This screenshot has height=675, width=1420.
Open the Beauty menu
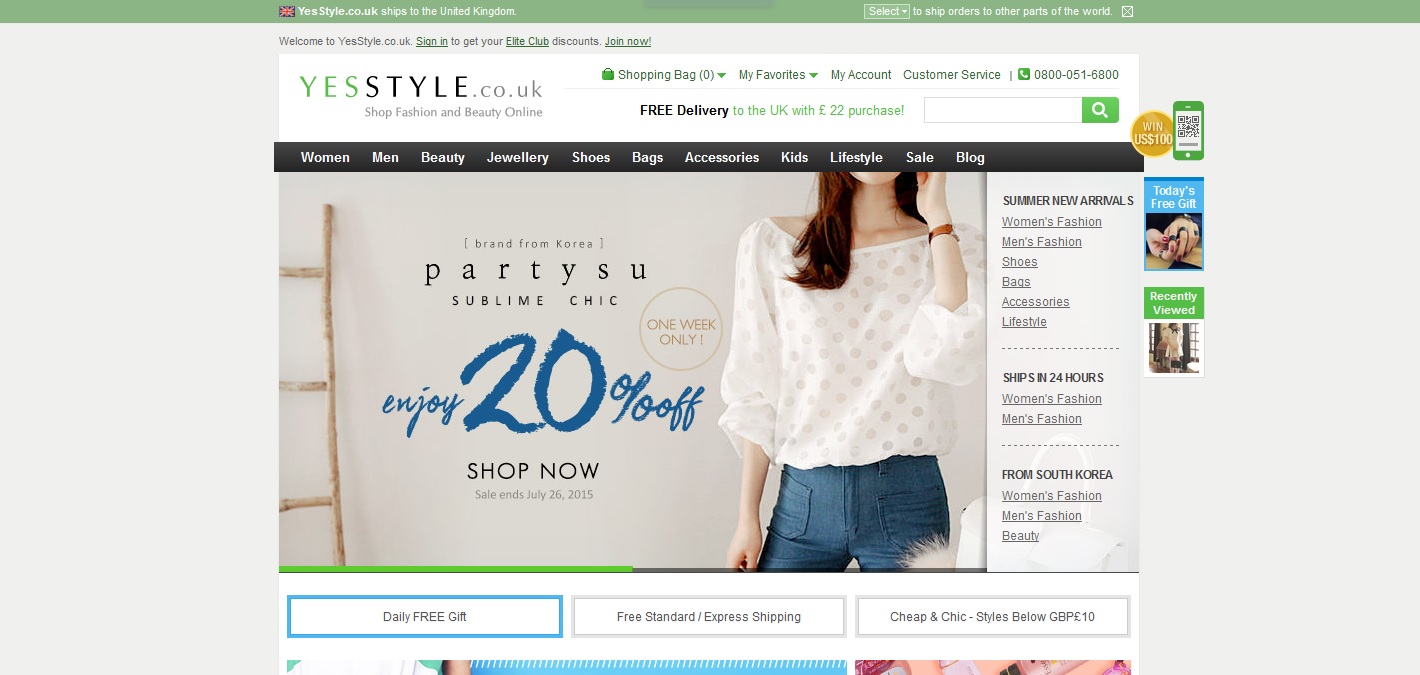443,157
